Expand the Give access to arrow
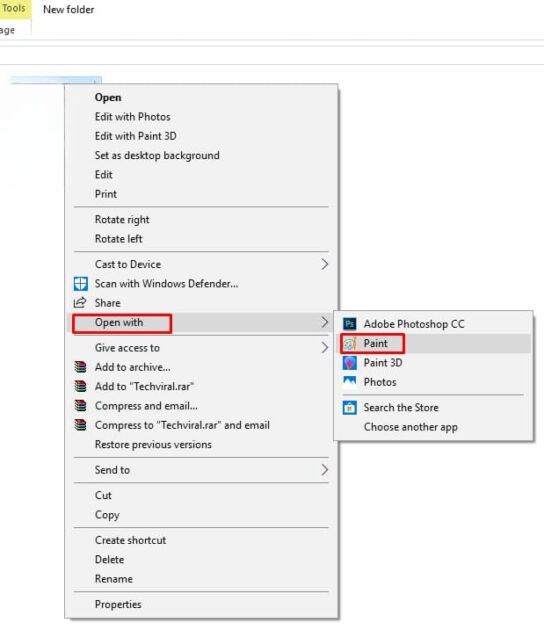Screen dimensions: 544x630 (325, 348)
